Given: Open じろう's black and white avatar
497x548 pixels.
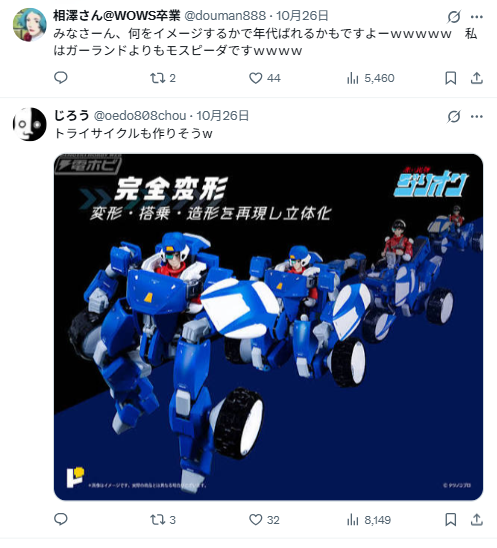Looking at the screenshot, I should [x=30, y=124].
